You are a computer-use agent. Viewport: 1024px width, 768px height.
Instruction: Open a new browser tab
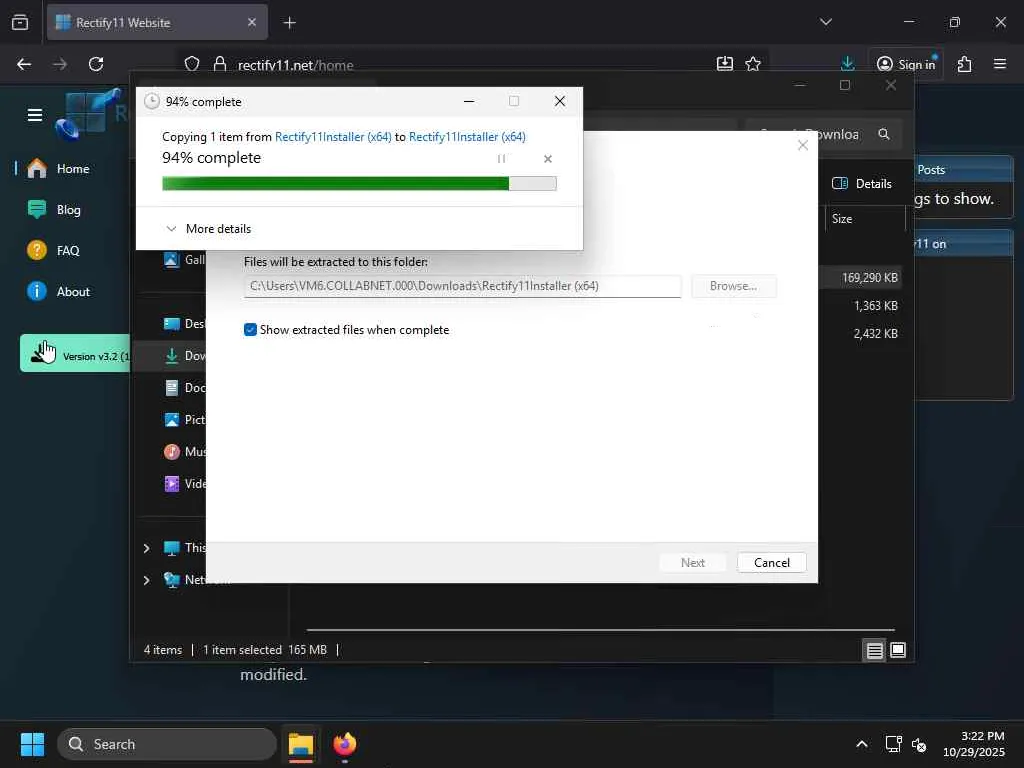[289, 23]
